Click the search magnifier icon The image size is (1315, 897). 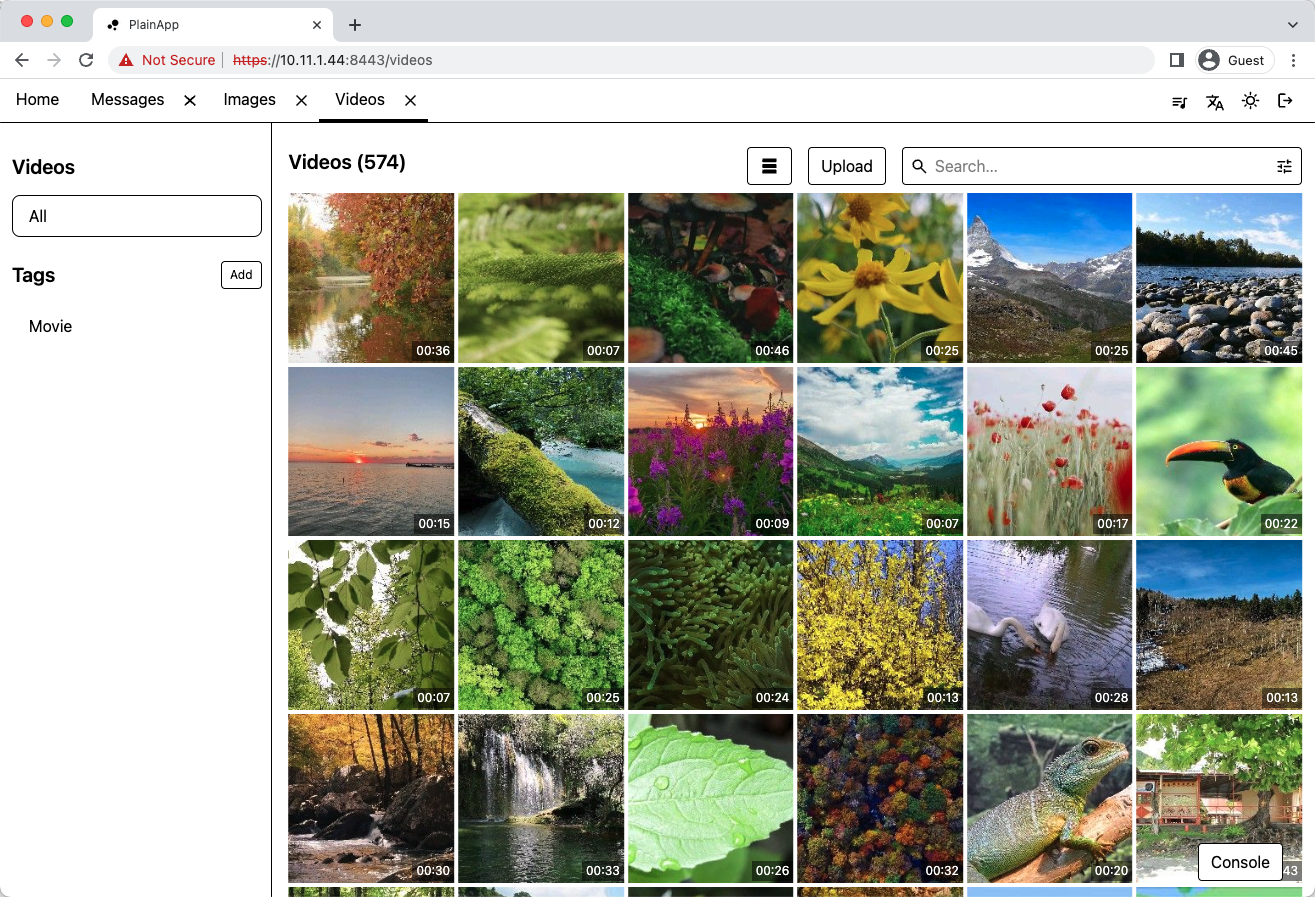[x=919, y=166]
